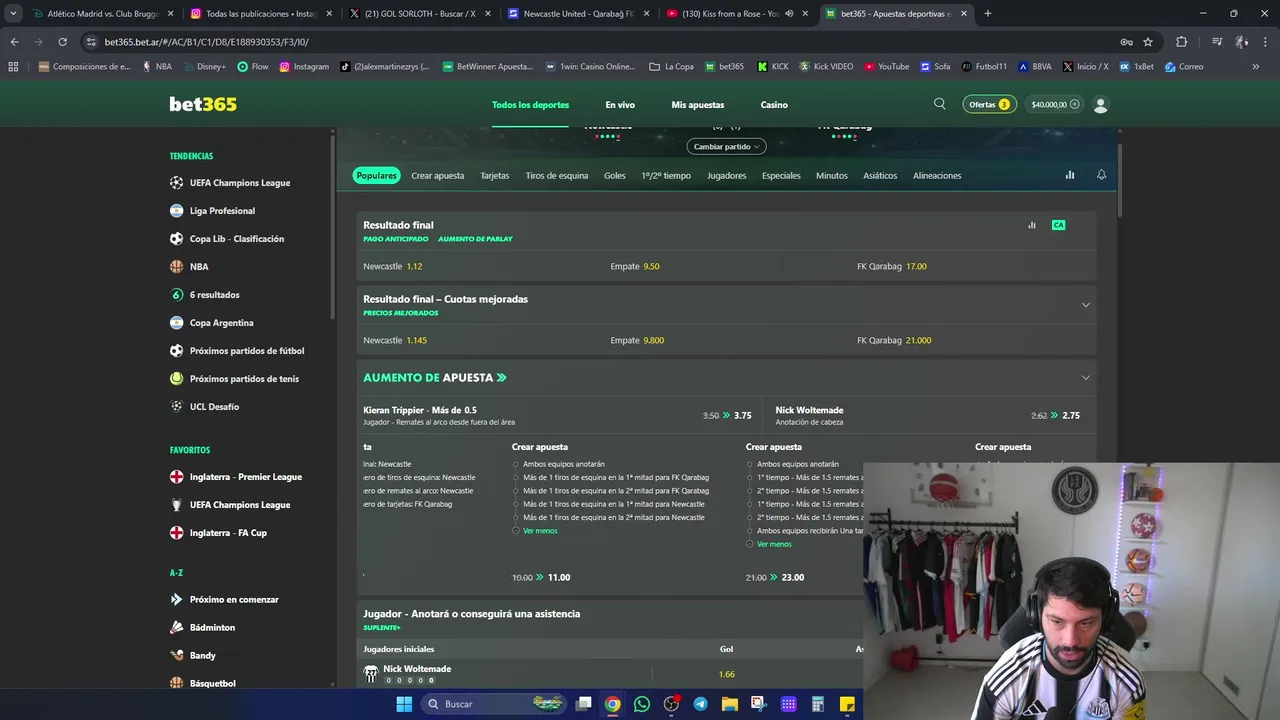Open the Kick VIDEO bookmark
1280x720 pixels.
(x=826, y=67)
